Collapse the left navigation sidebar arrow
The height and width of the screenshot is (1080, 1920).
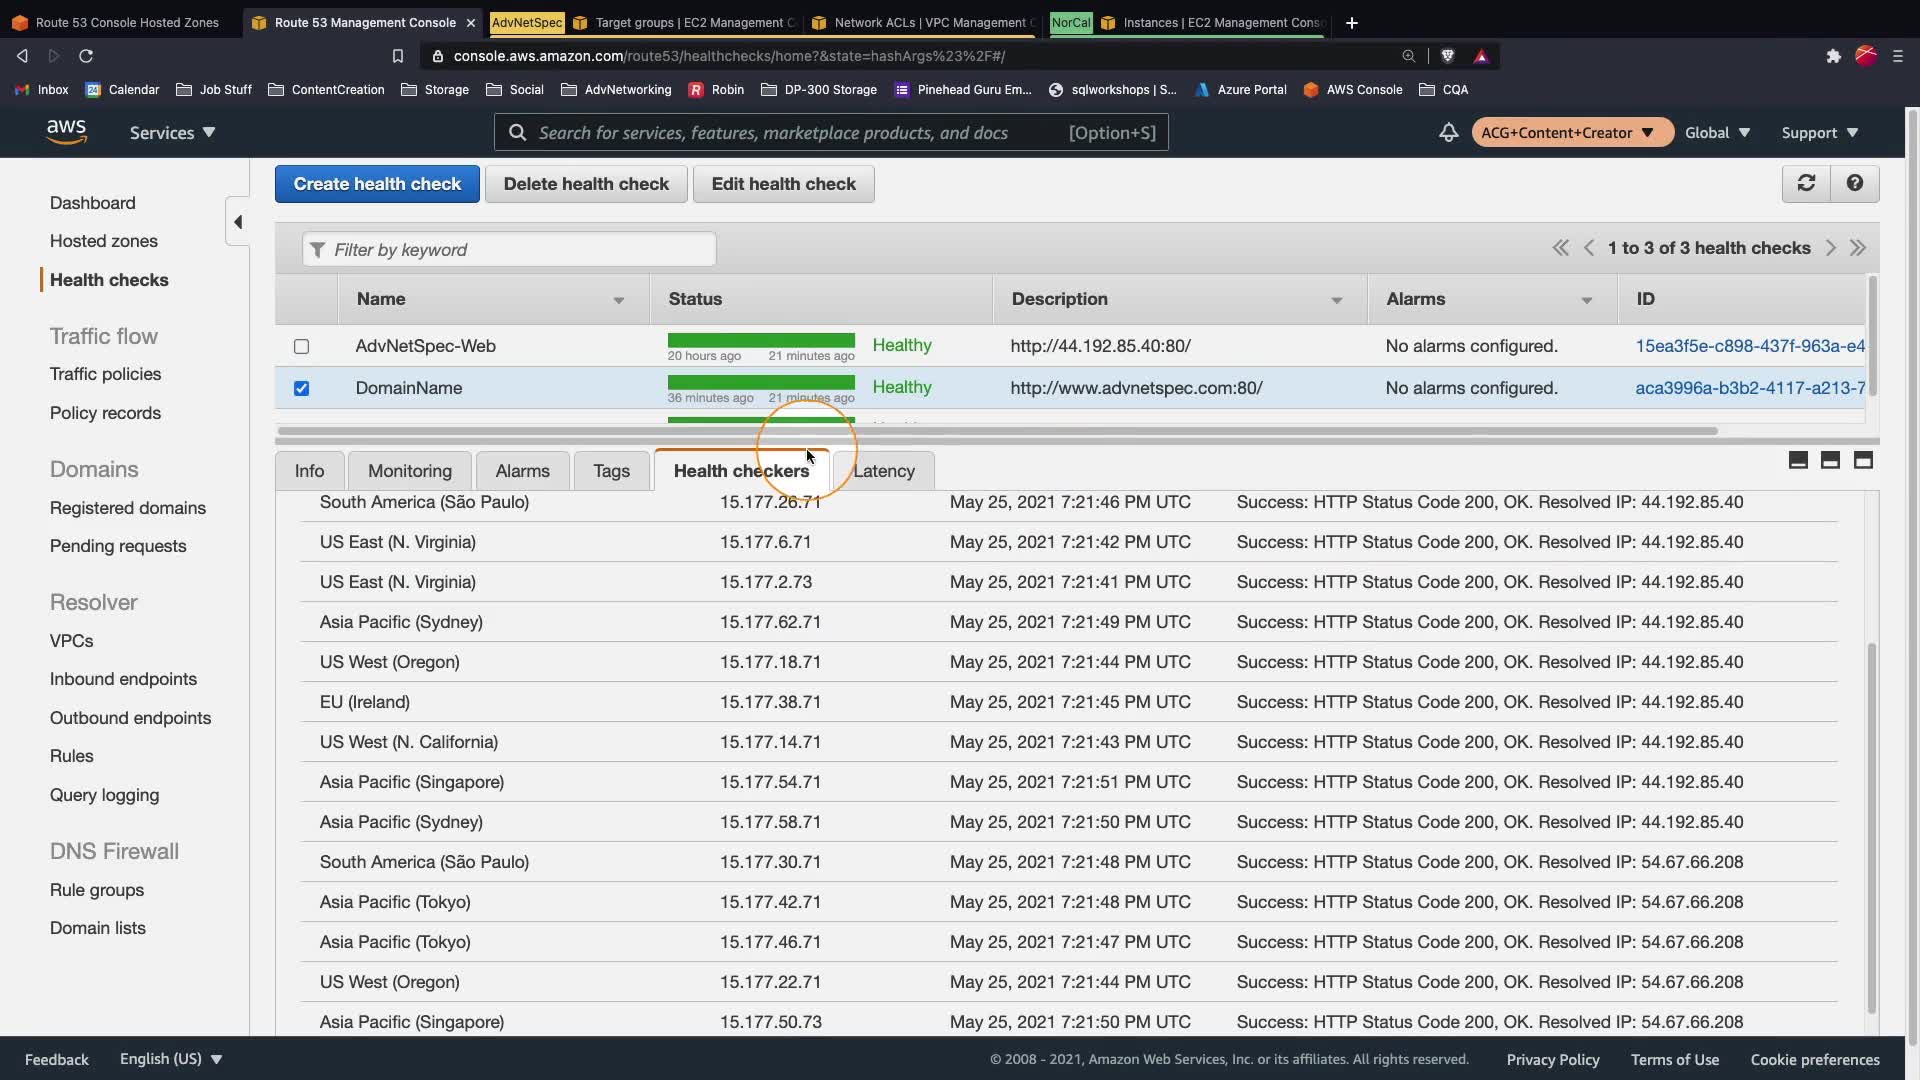pyautogui.click(x=238, y=222)
